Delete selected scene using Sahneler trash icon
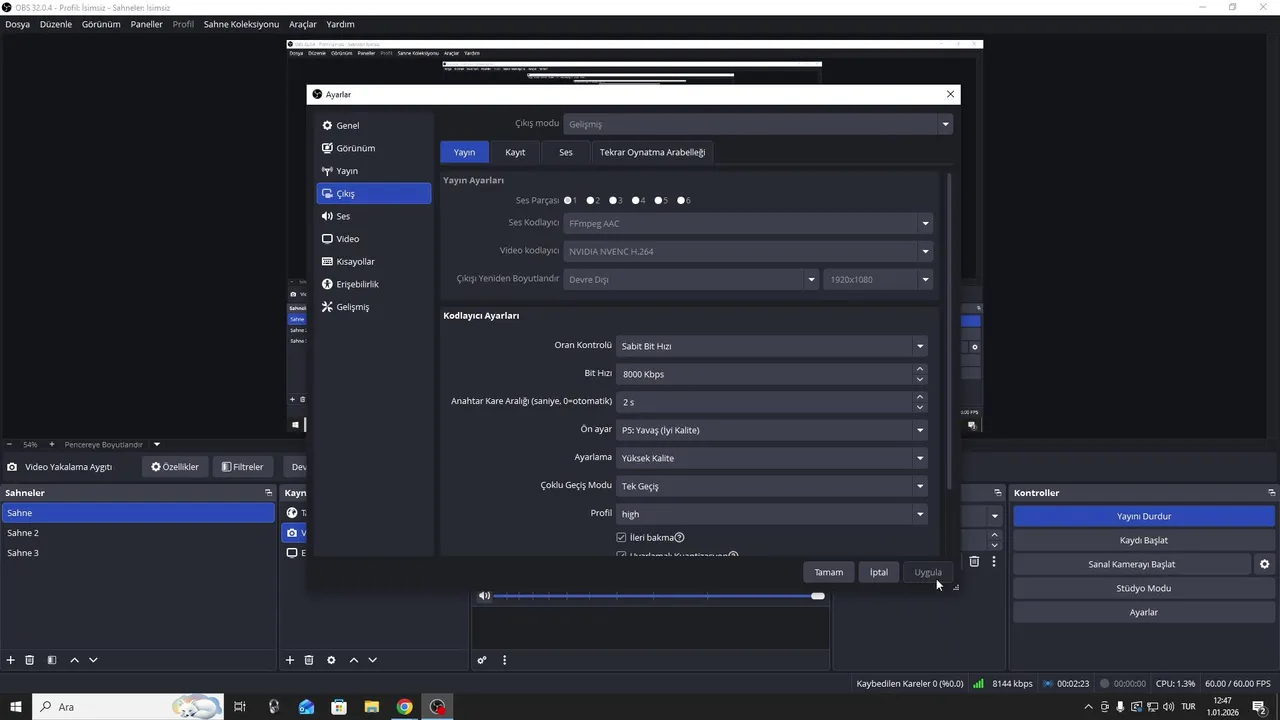Image resolution: width=1280 pixels, height=720 pixels. (30, 660)
